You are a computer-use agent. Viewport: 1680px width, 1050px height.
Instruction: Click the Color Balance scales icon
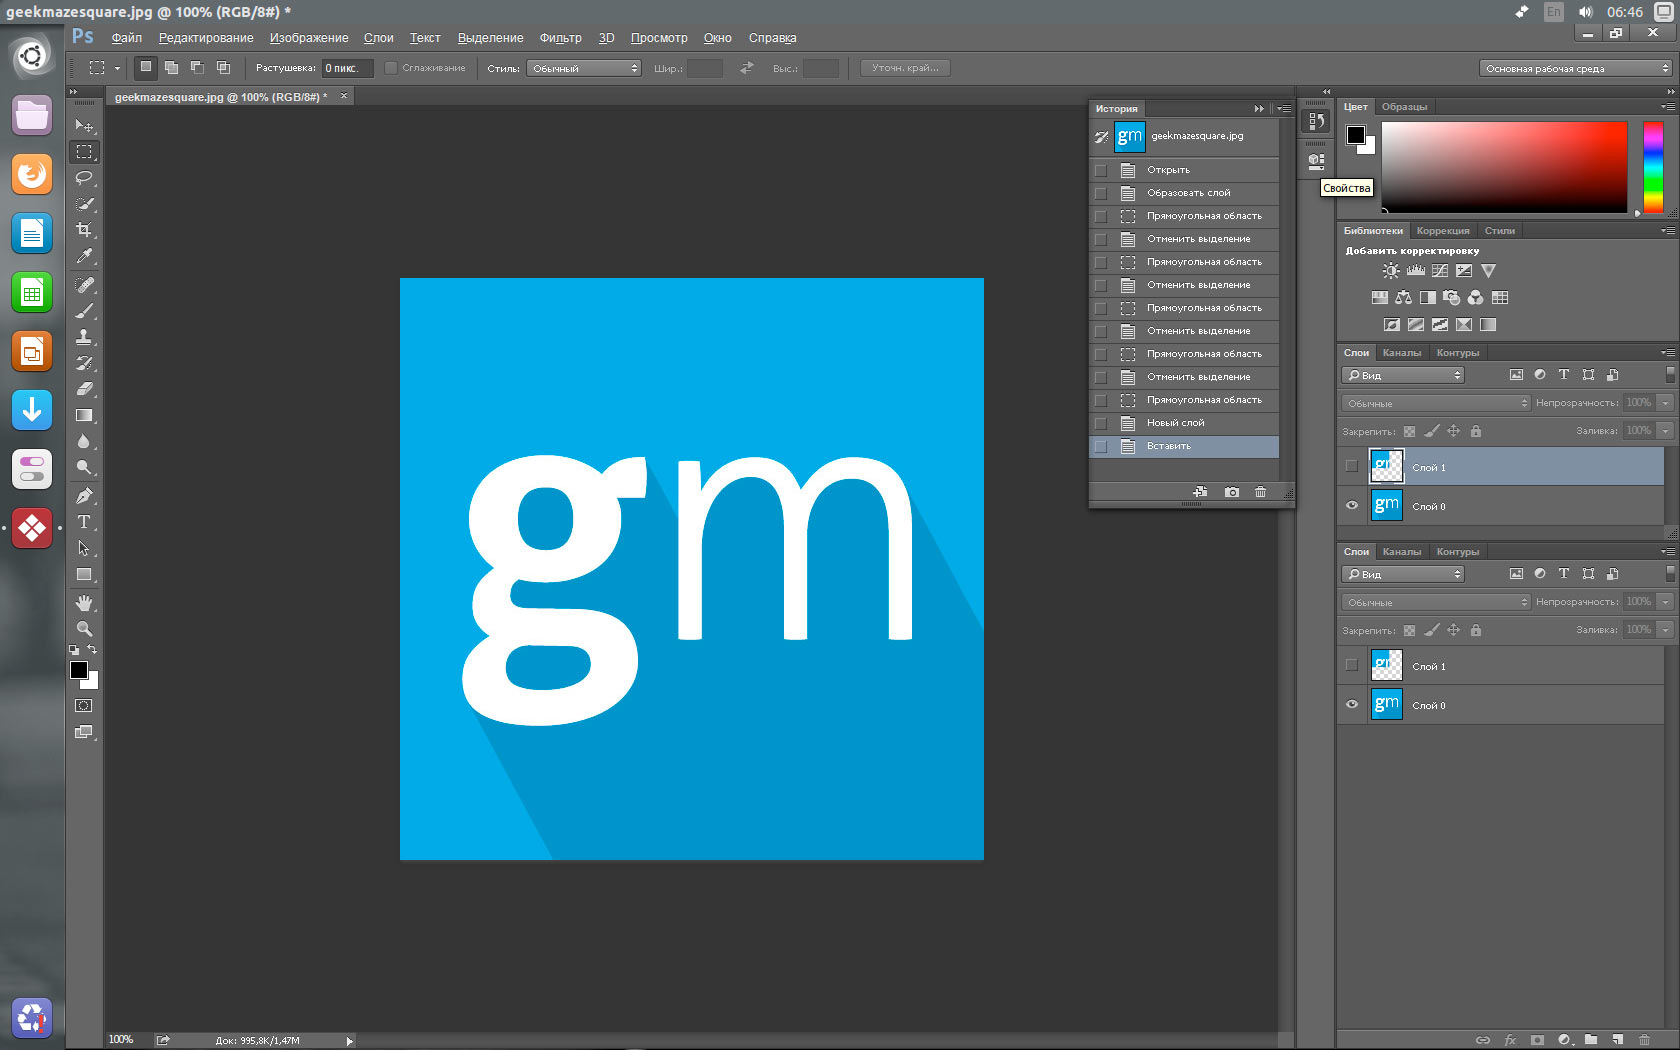point(1404,298)
